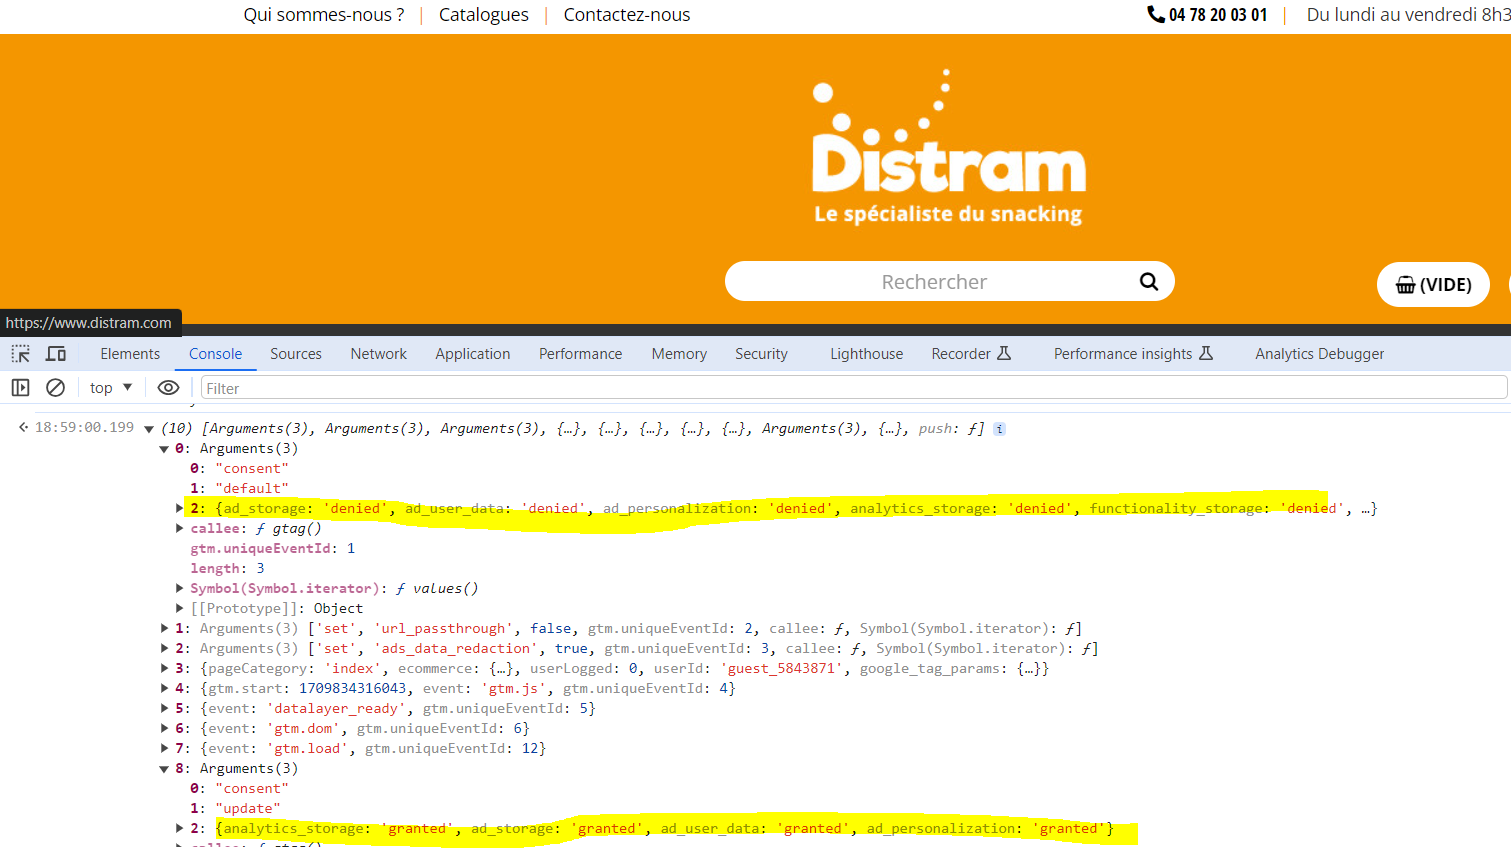The image size is (1511, 848).
Task: Expand the callee: ƒ gtag() row
Action: click(180, 529)
